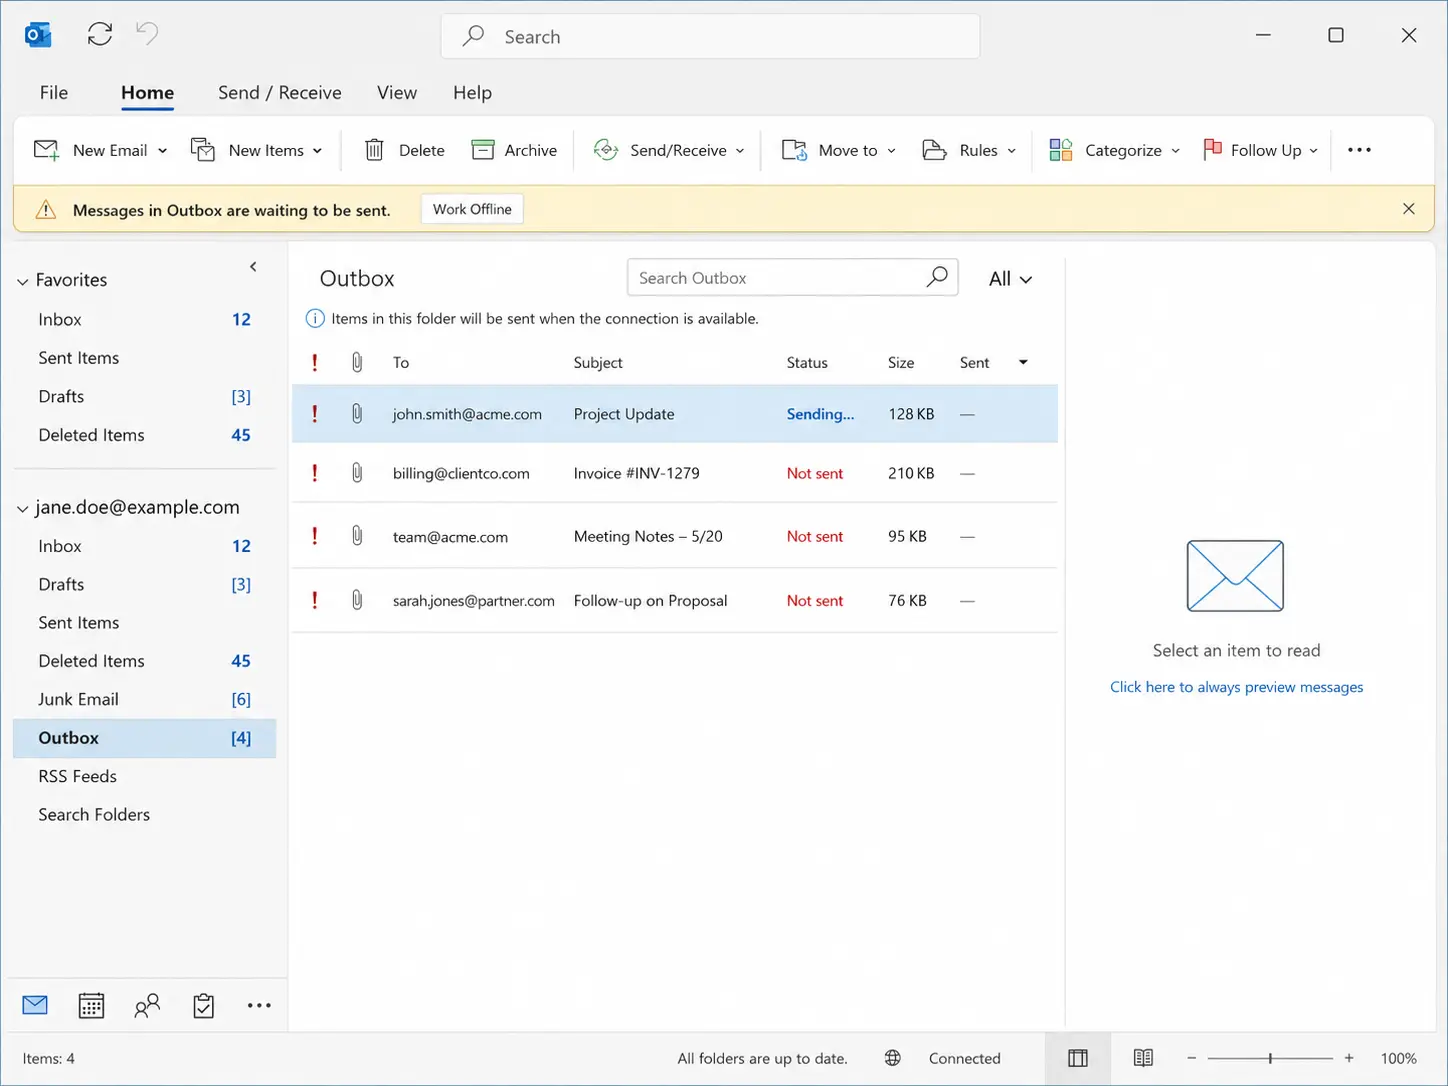Click the top Search box

(710, 36)
